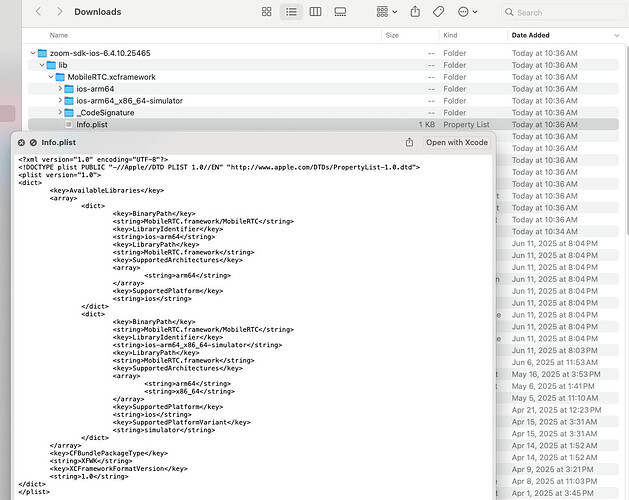
Task: Click the '1 KB' size cell
Action: click(x=427, y=124)
